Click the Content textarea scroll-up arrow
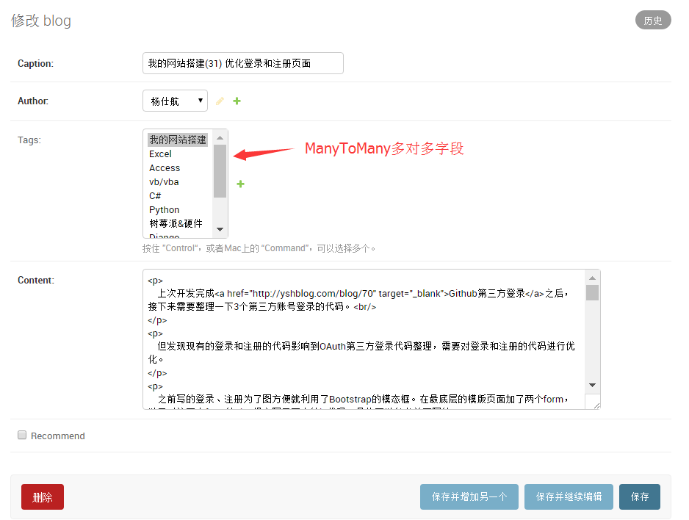The width and height of the screenshot is (689, 520). point(592,278)
